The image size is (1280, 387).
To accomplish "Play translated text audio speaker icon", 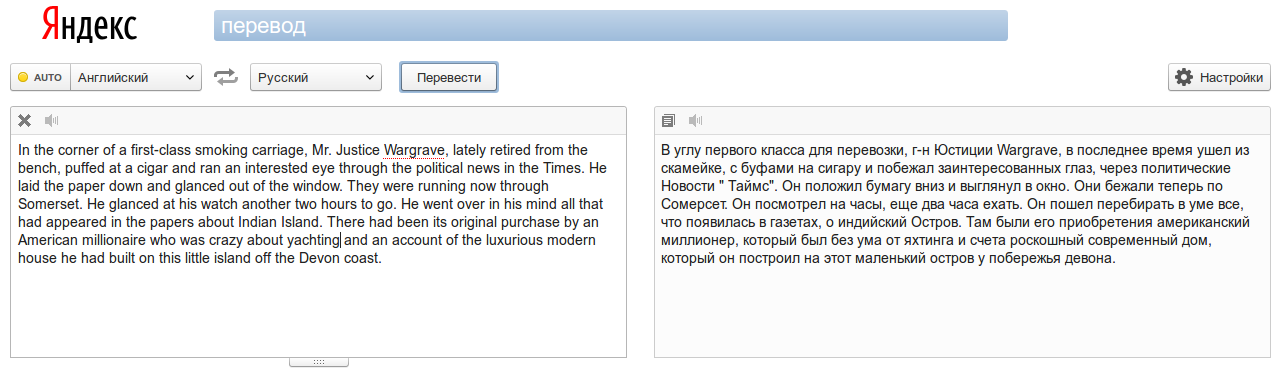I will tap(696, 121).
